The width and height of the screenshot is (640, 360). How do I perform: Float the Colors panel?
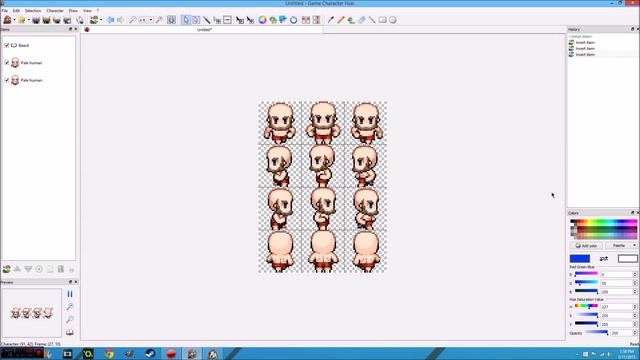pos(632,213)
